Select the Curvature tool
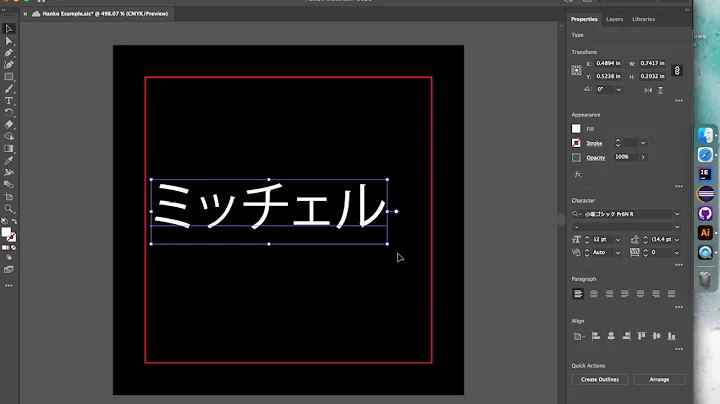 point(9,65)
